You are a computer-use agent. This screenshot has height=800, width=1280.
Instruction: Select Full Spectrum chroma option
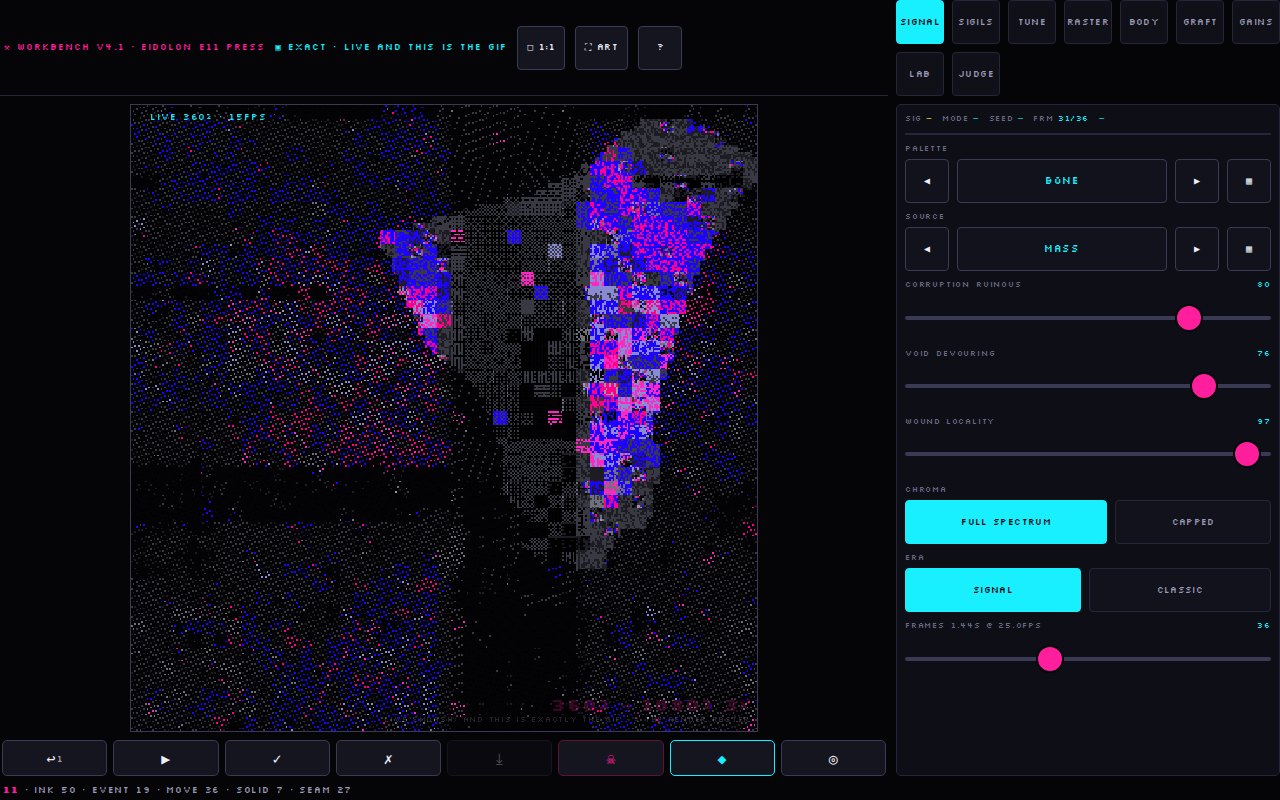point(1006,522)
